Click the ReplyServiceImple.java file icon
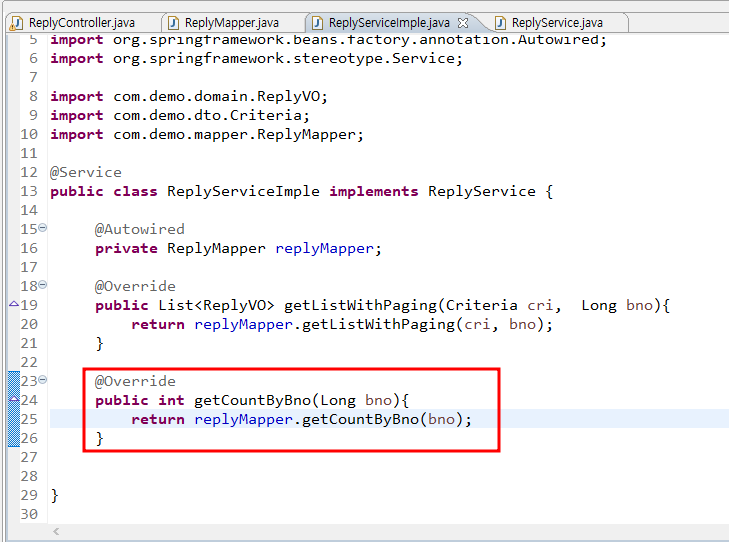 (x=318, y=23)
